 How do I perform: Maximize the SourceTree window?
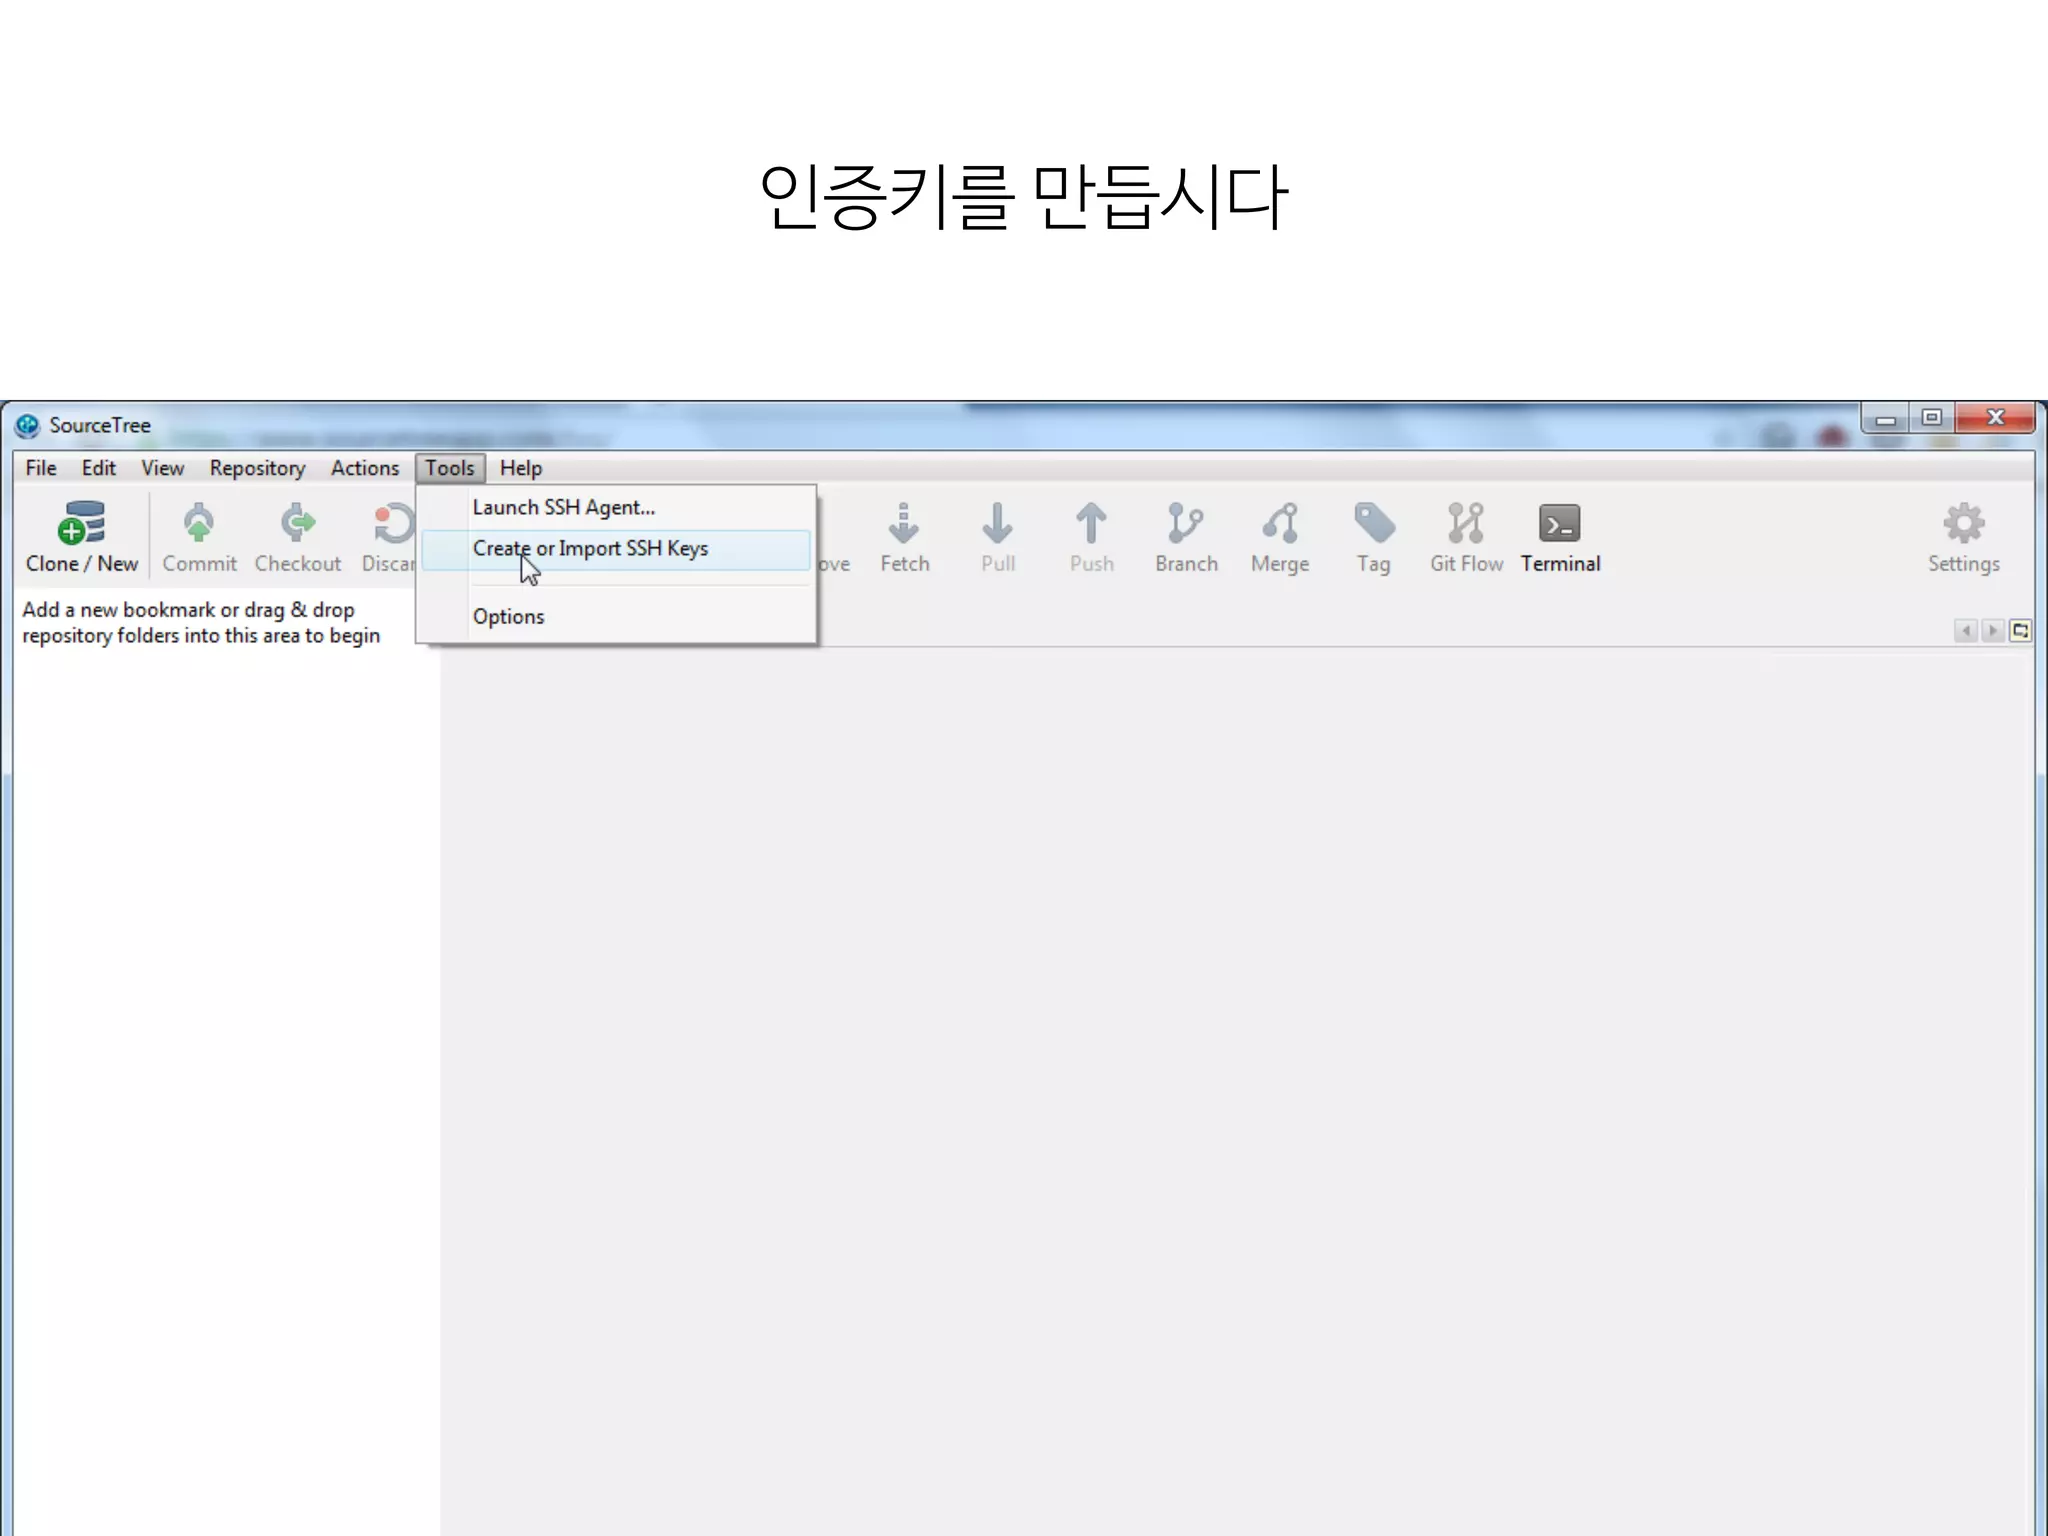click(1932, 418)
